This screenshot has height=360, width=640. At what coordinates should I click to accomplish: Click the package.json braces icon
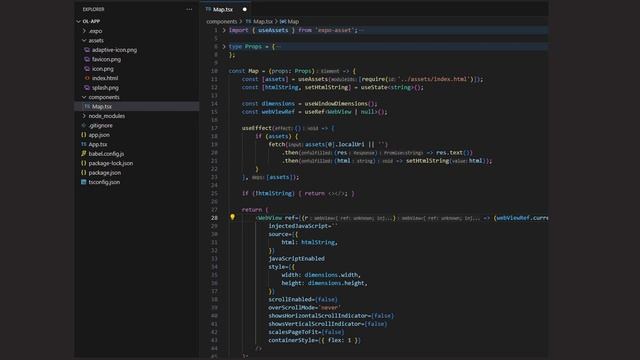tap(84, 172)
